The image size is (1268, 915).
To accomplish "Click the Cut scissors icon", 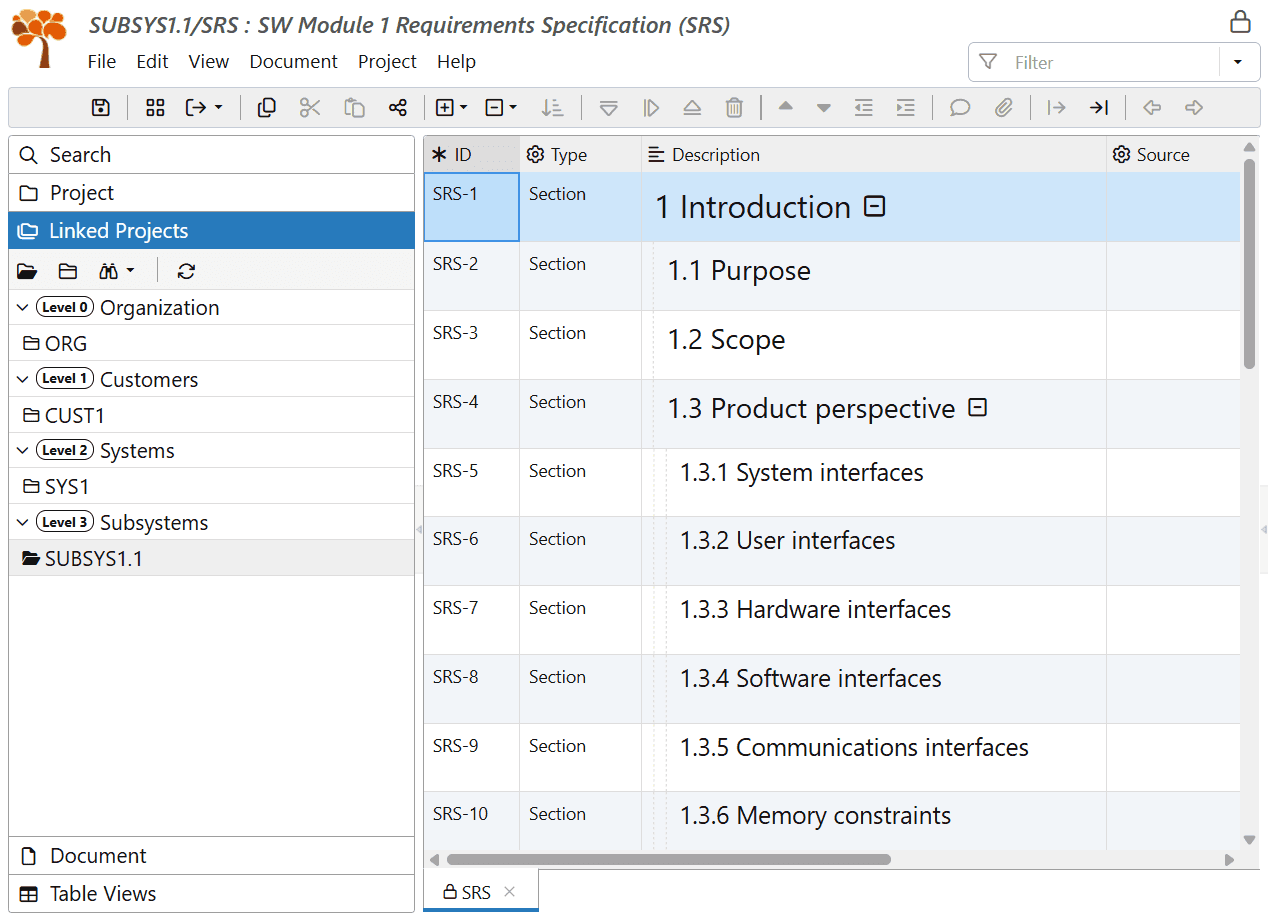I will click(310, 108).
